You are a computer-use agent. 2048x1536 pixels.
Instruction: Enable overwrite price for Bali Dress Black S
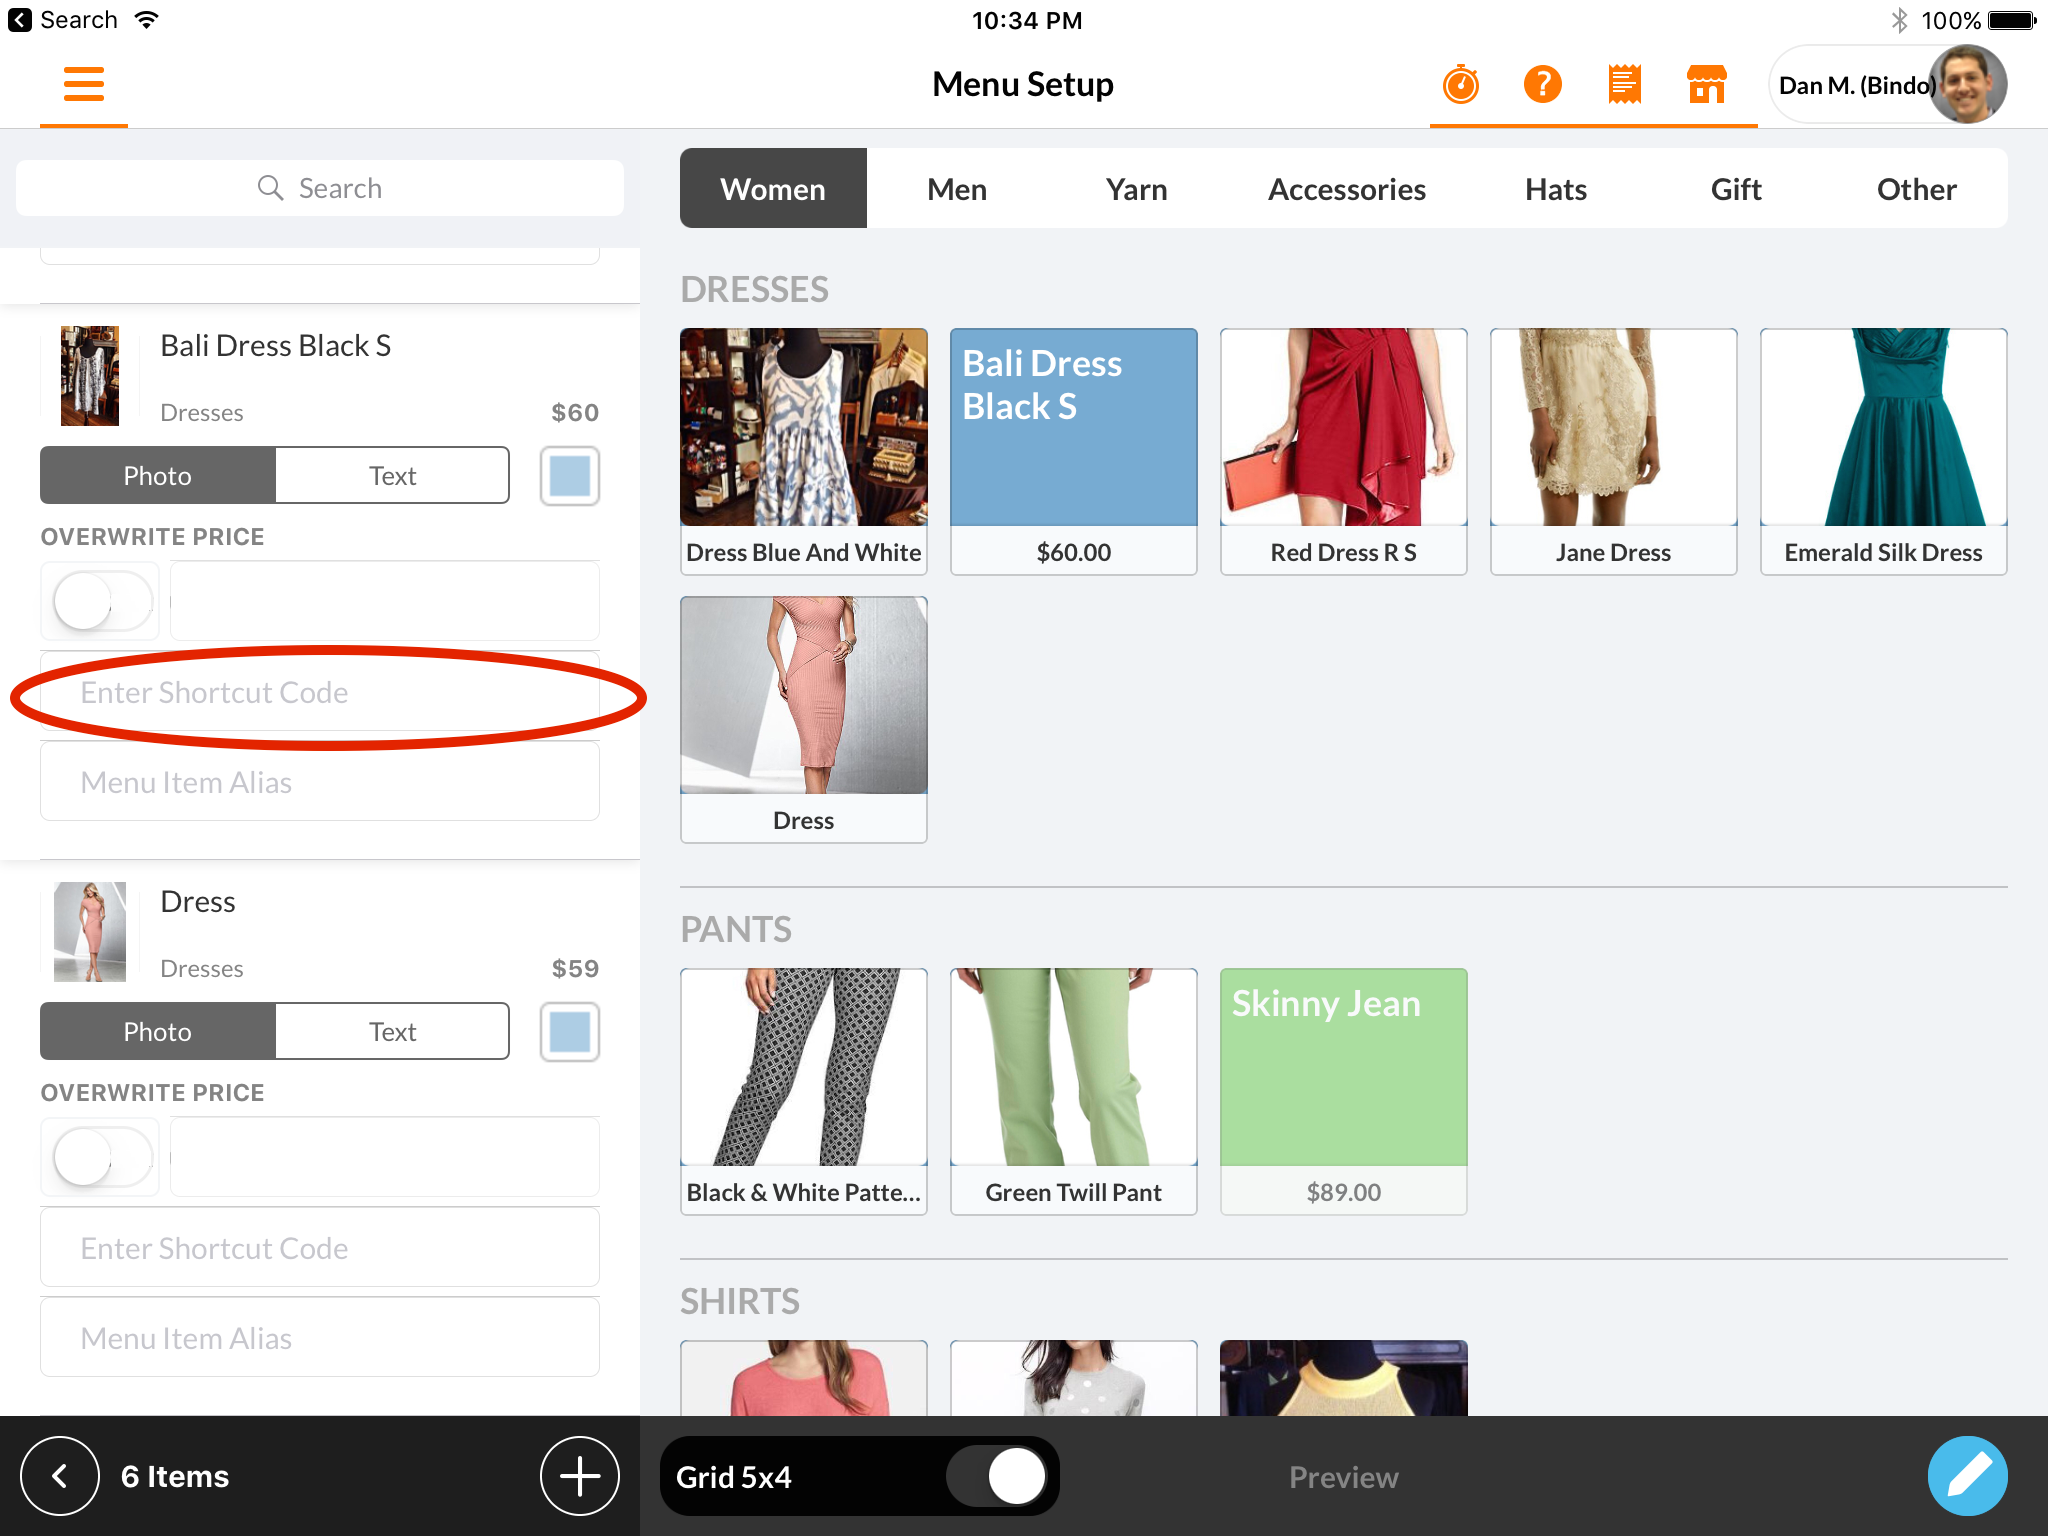102,601
